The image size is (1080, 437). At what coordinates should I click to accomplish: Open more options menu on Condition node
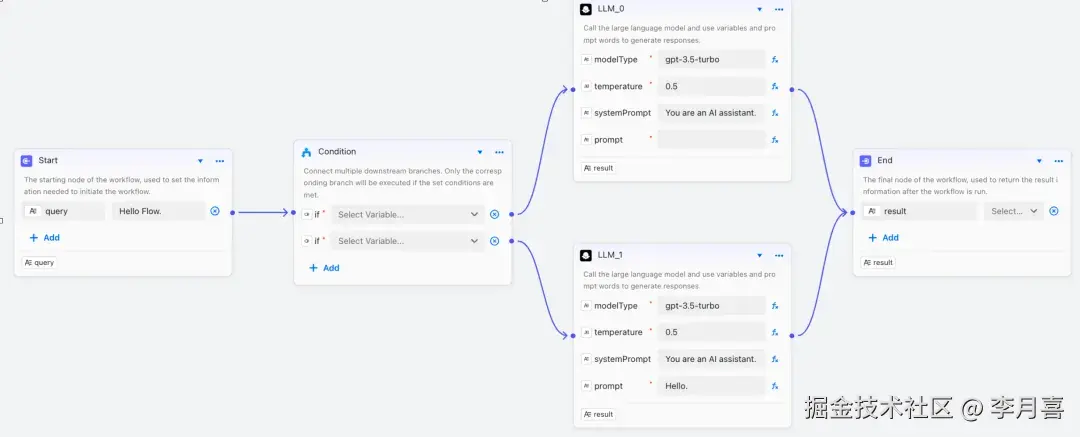tap(499, 152)
